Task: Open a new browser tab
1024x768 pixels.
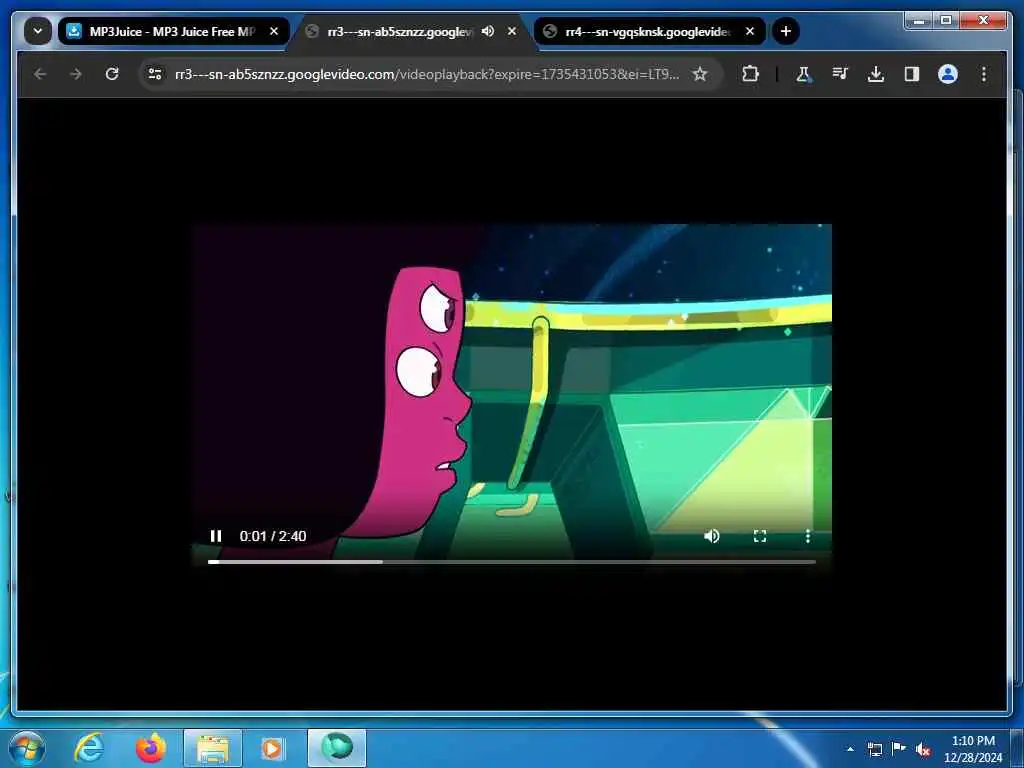Action: click(786, 31)
